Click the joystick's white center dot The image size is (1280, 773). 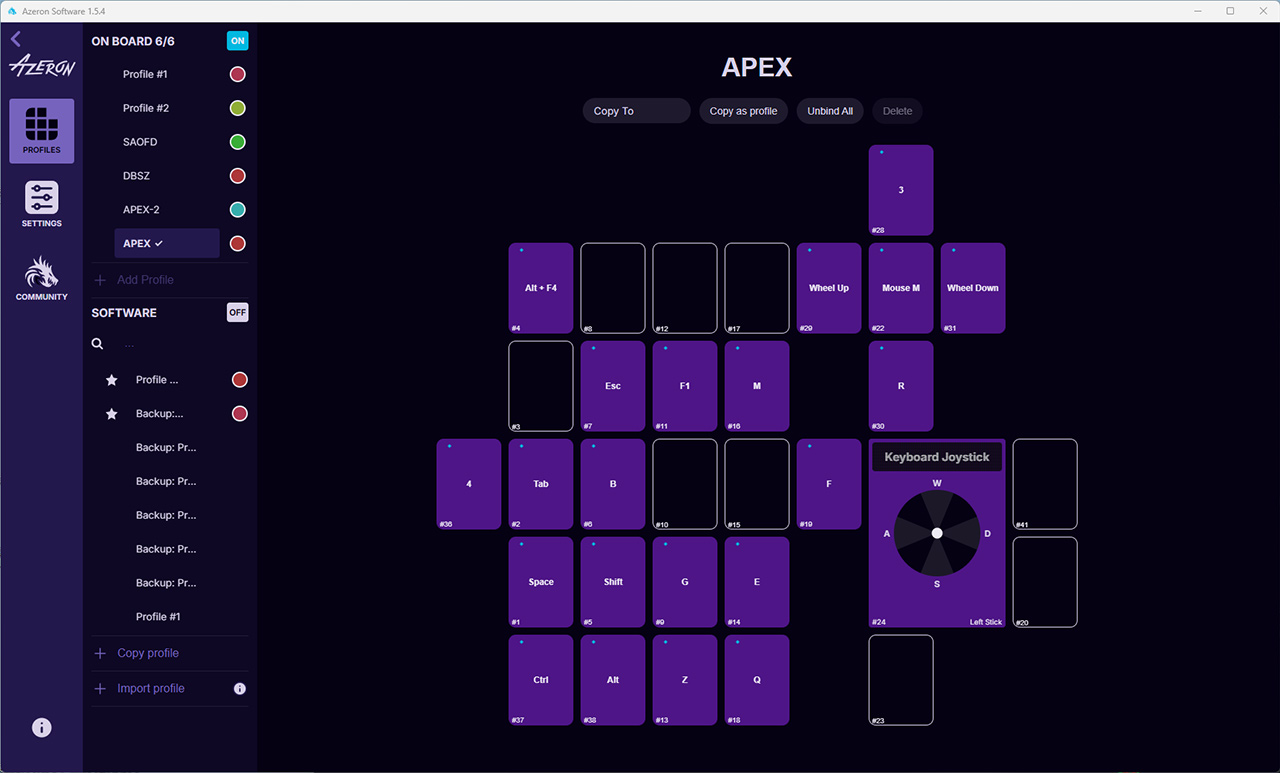point(937,533)
